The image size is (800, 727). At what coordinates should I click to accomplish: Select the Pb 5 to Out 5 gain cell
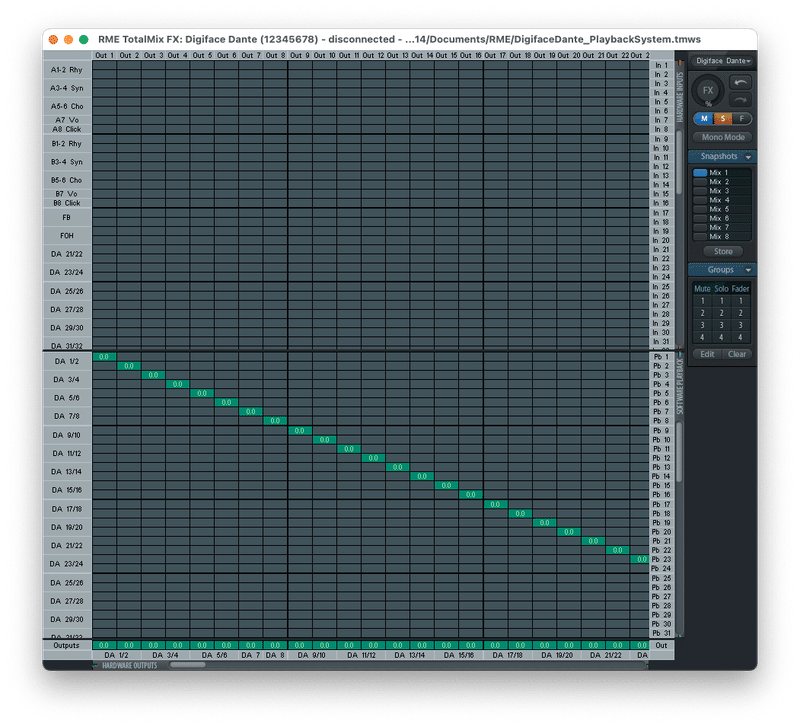click(202, 393)
